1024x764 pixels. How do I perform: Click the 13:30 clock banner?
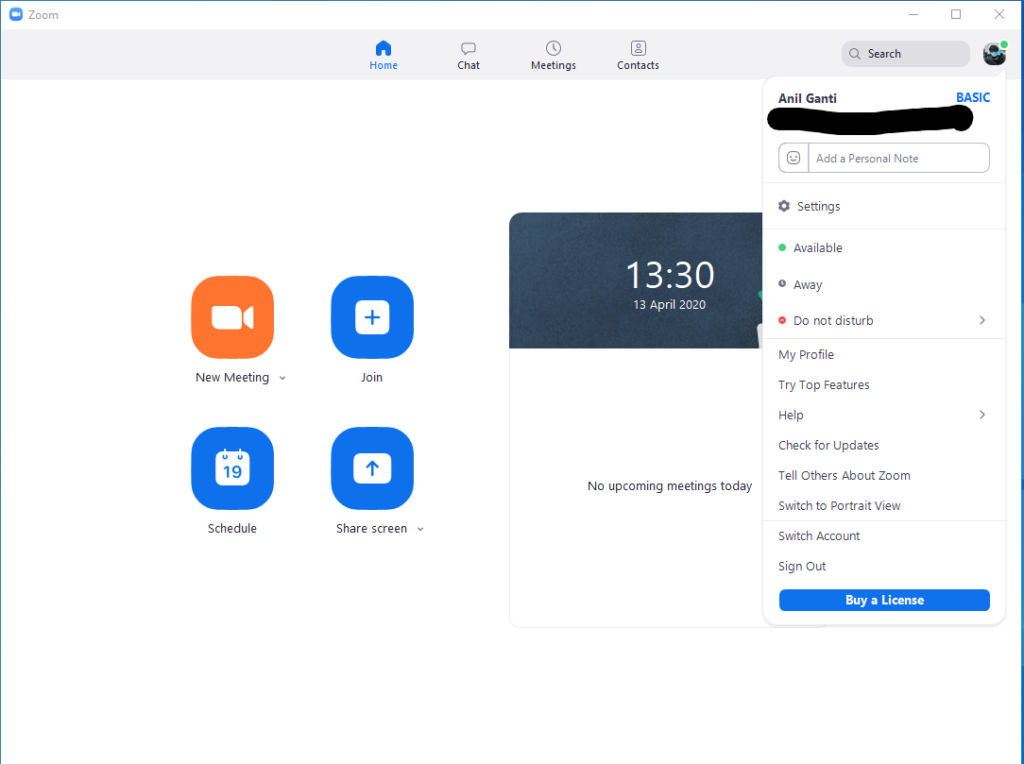click(635, 280)
